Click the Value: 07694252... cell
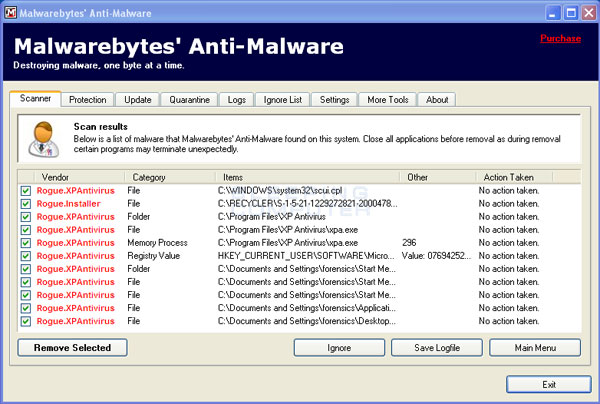Screen dimensions: 600x404 [436, 256]
